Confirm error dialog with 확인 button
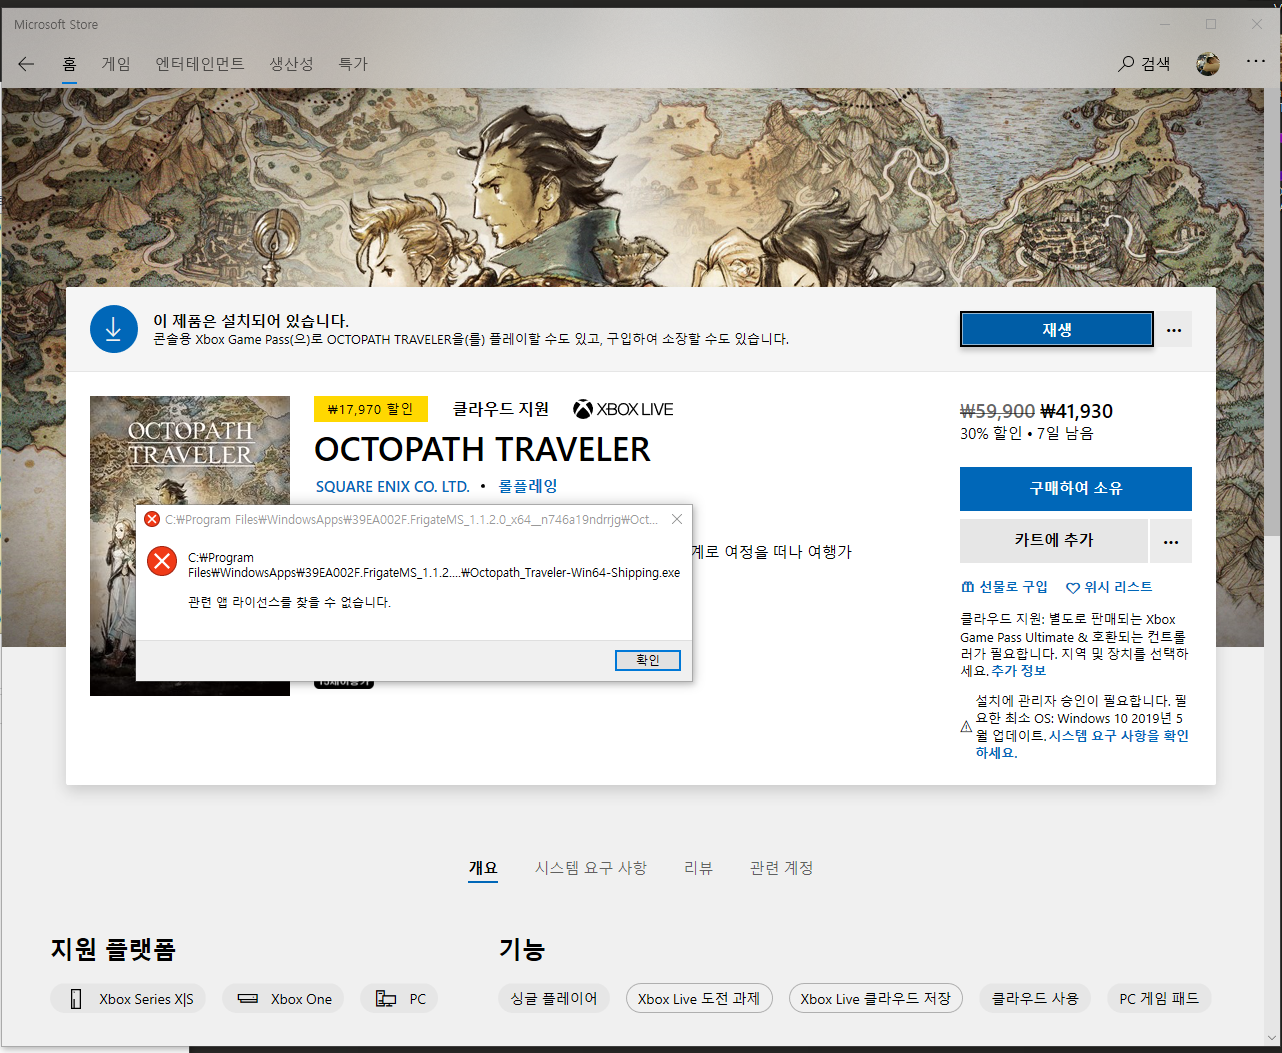Screen dimensions: 1282x1053 pos(648,660)
